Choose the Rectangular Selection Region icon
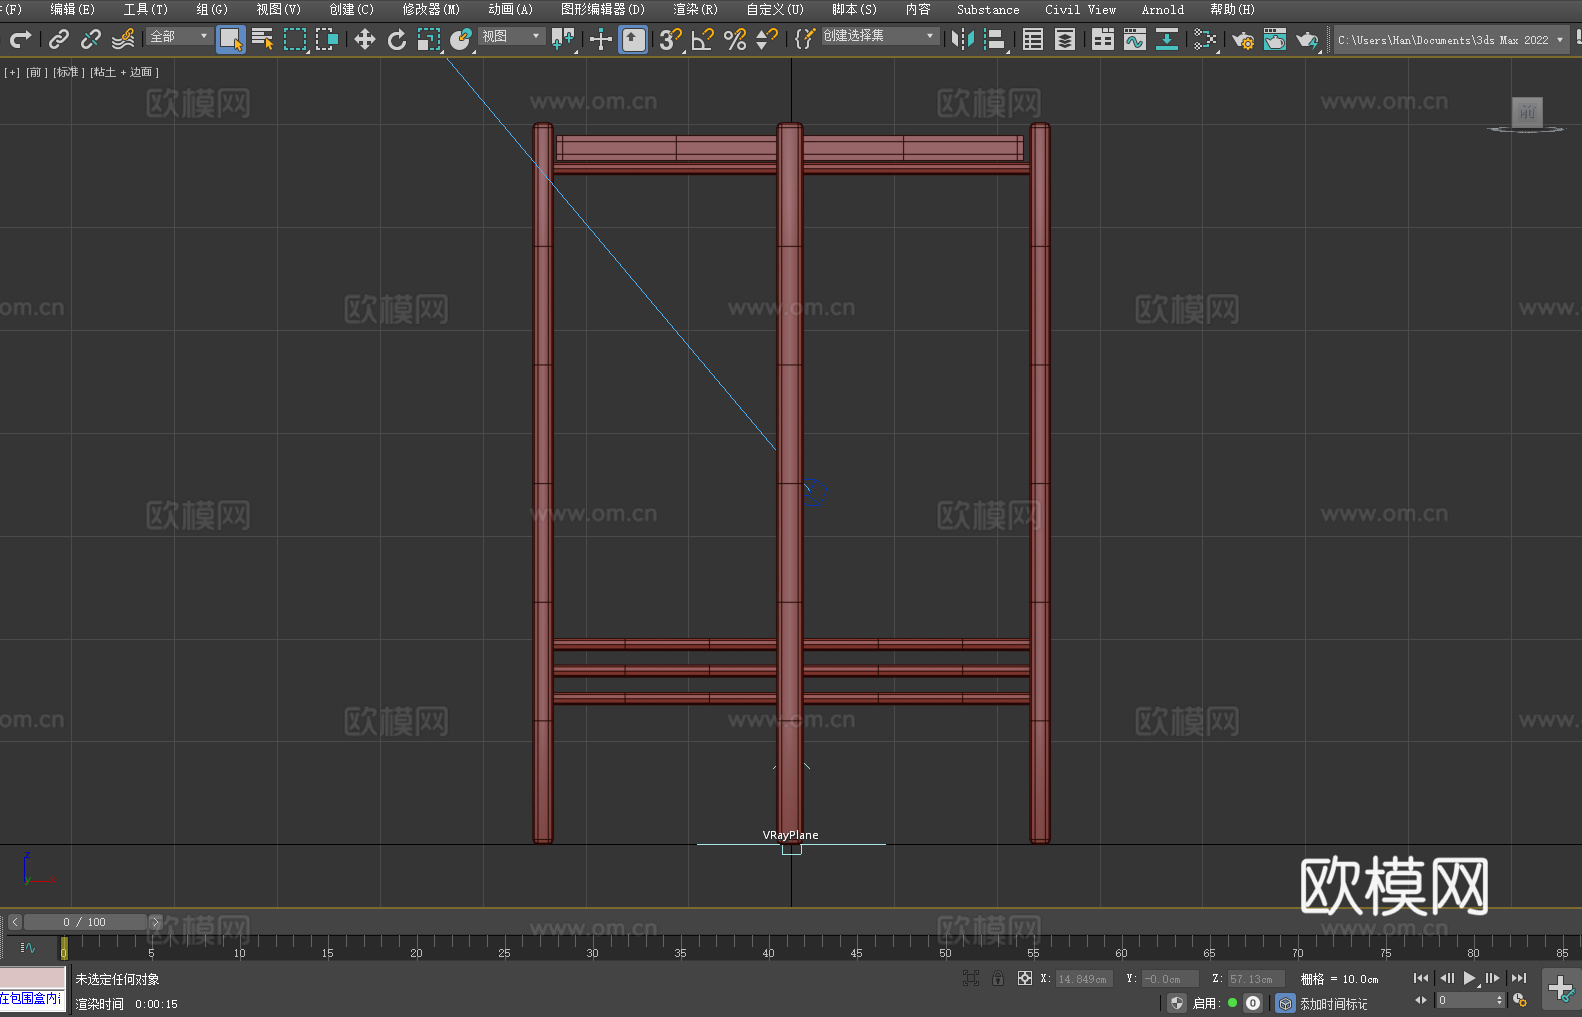Image resolution: width=1582 pixels, height=1017 pixels. click(x=295, y=39)
